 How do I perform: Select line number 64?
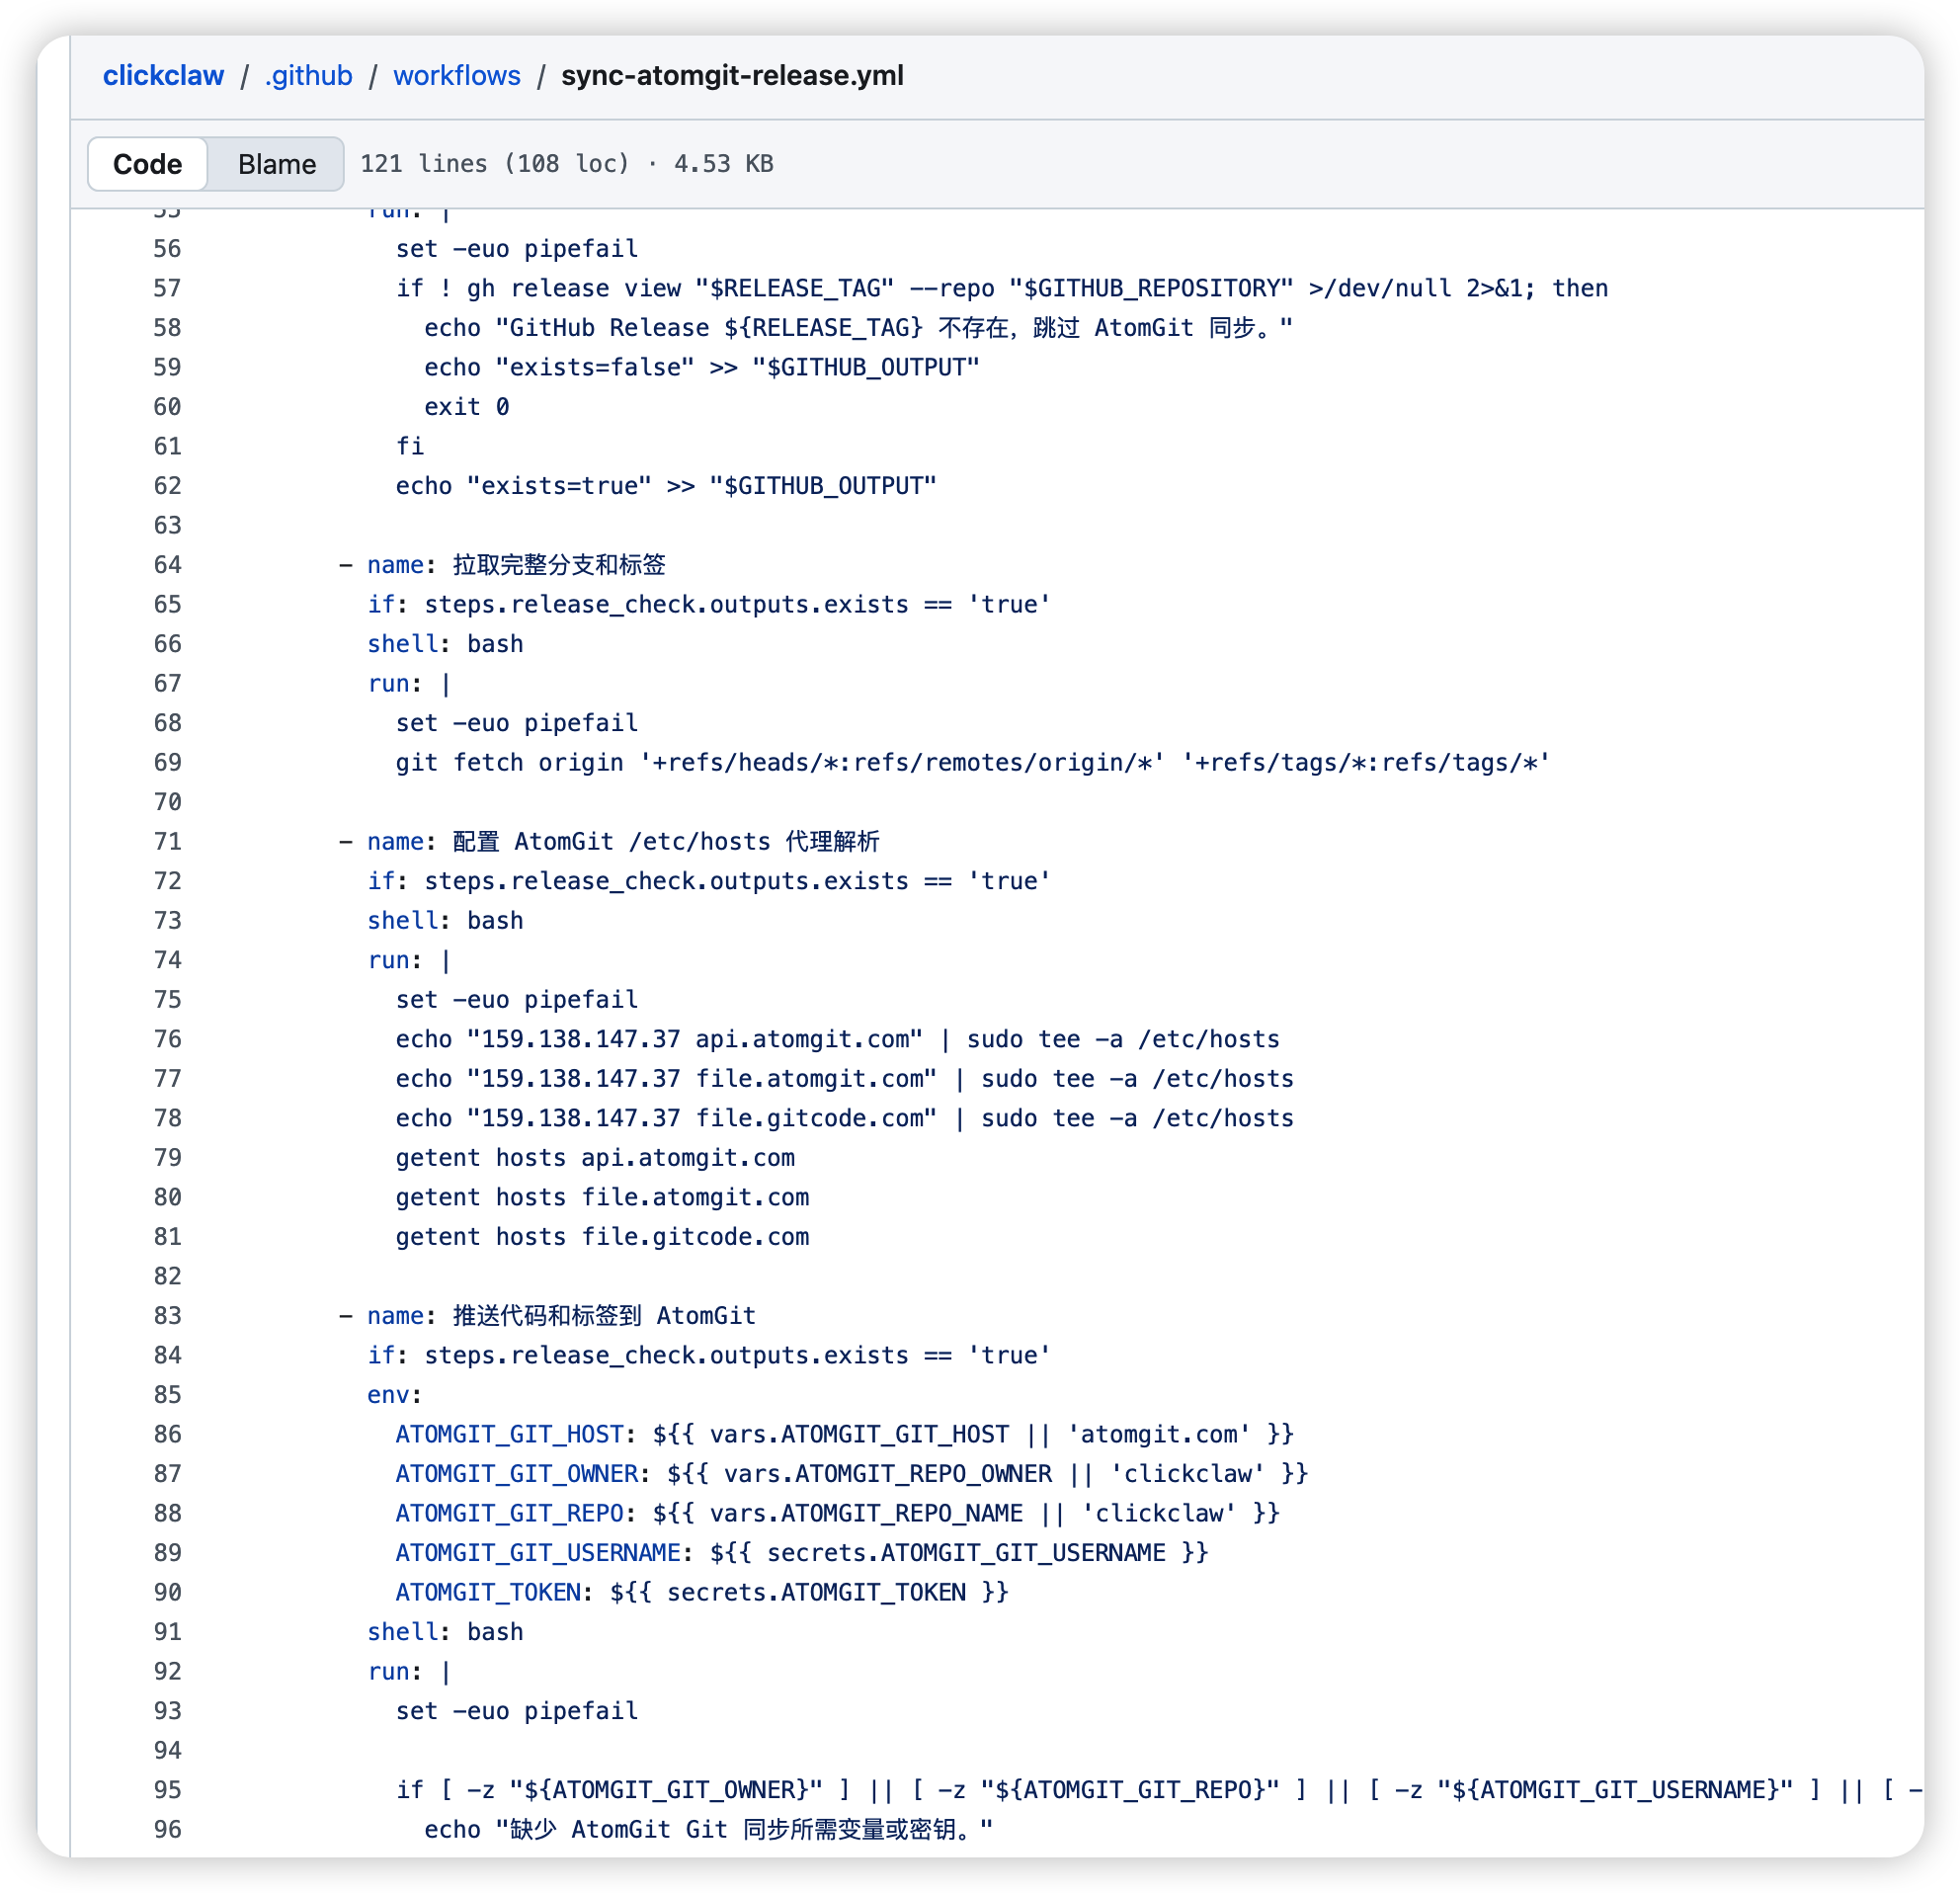[167, 565]
